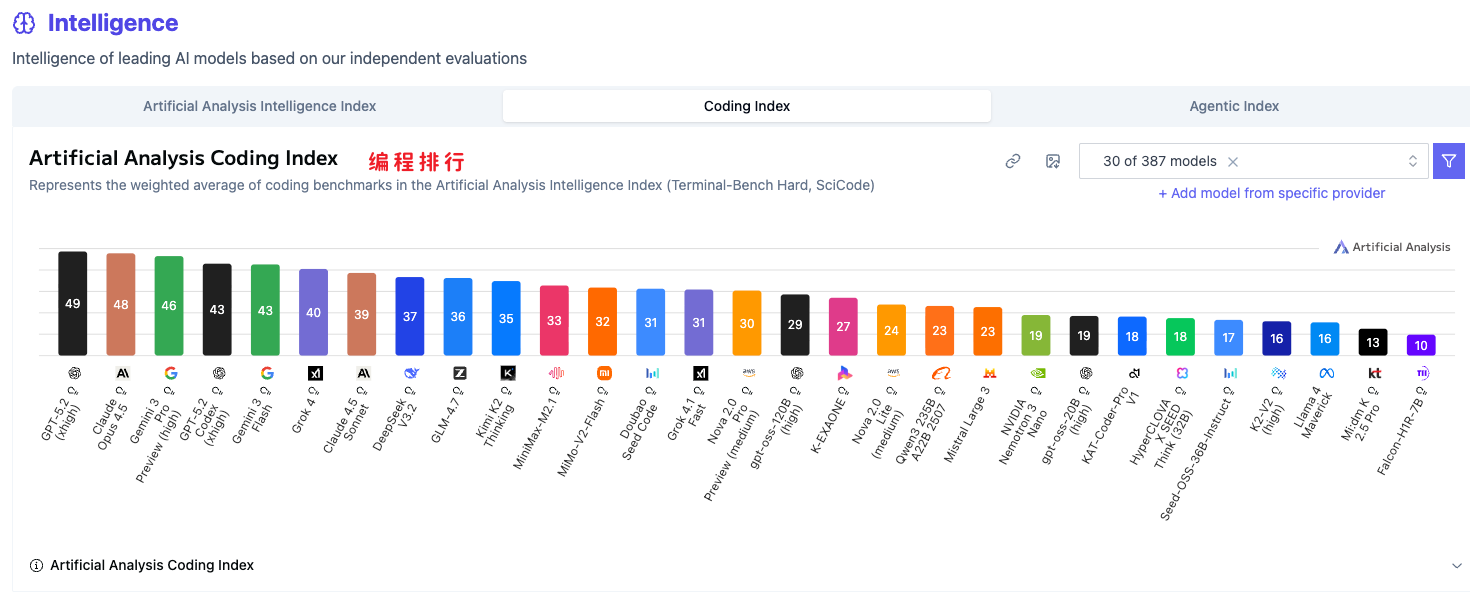
Task: Expand the Artificial Analysis Coding Index section chevron
Action: coord(1457,566)
